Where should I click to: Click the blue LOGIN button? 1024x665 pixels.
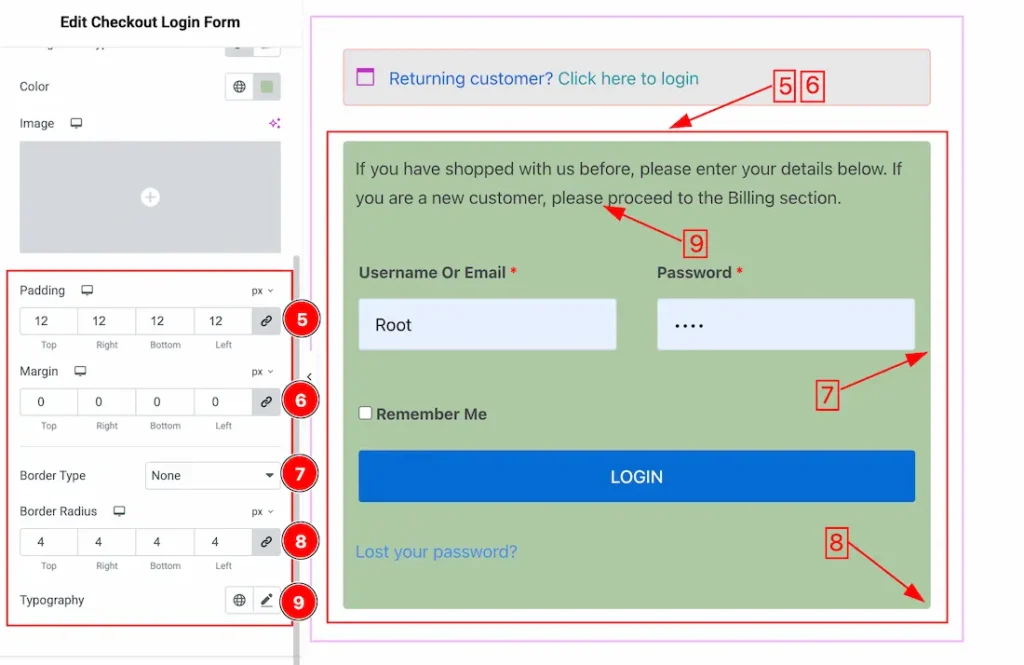[x=636, y=477]
